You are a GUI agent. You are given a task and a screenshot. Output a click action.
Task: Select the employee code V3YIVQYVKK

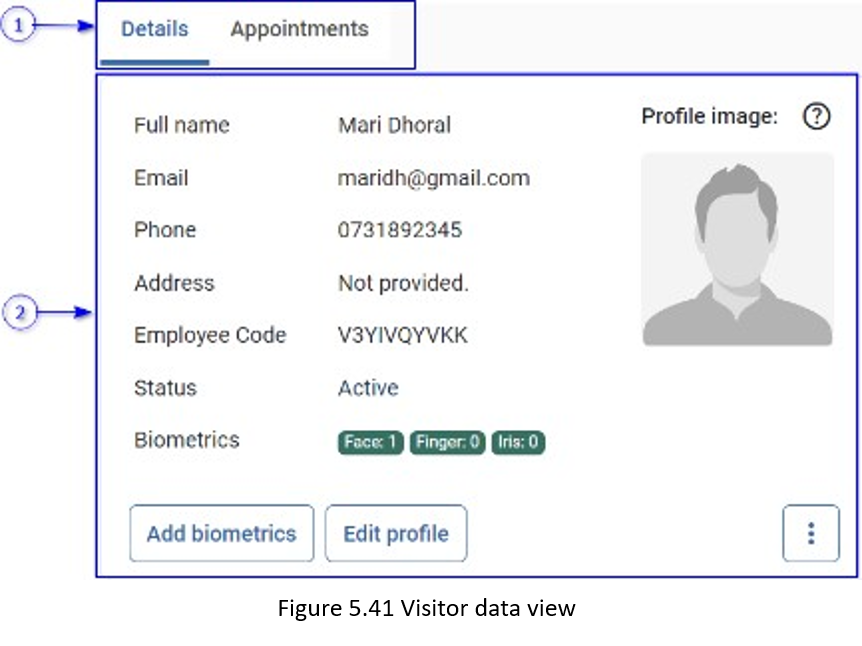(403, 335)
